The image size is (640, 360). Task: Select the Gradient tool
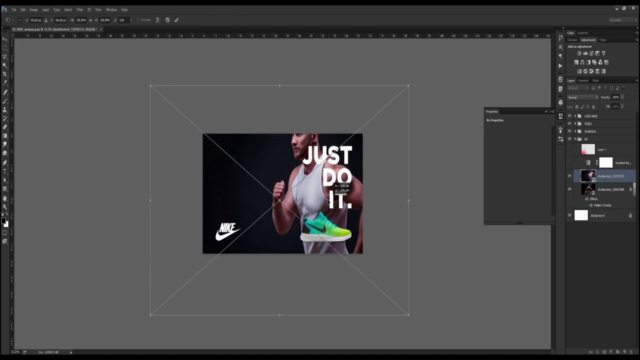tap(5, 136)
